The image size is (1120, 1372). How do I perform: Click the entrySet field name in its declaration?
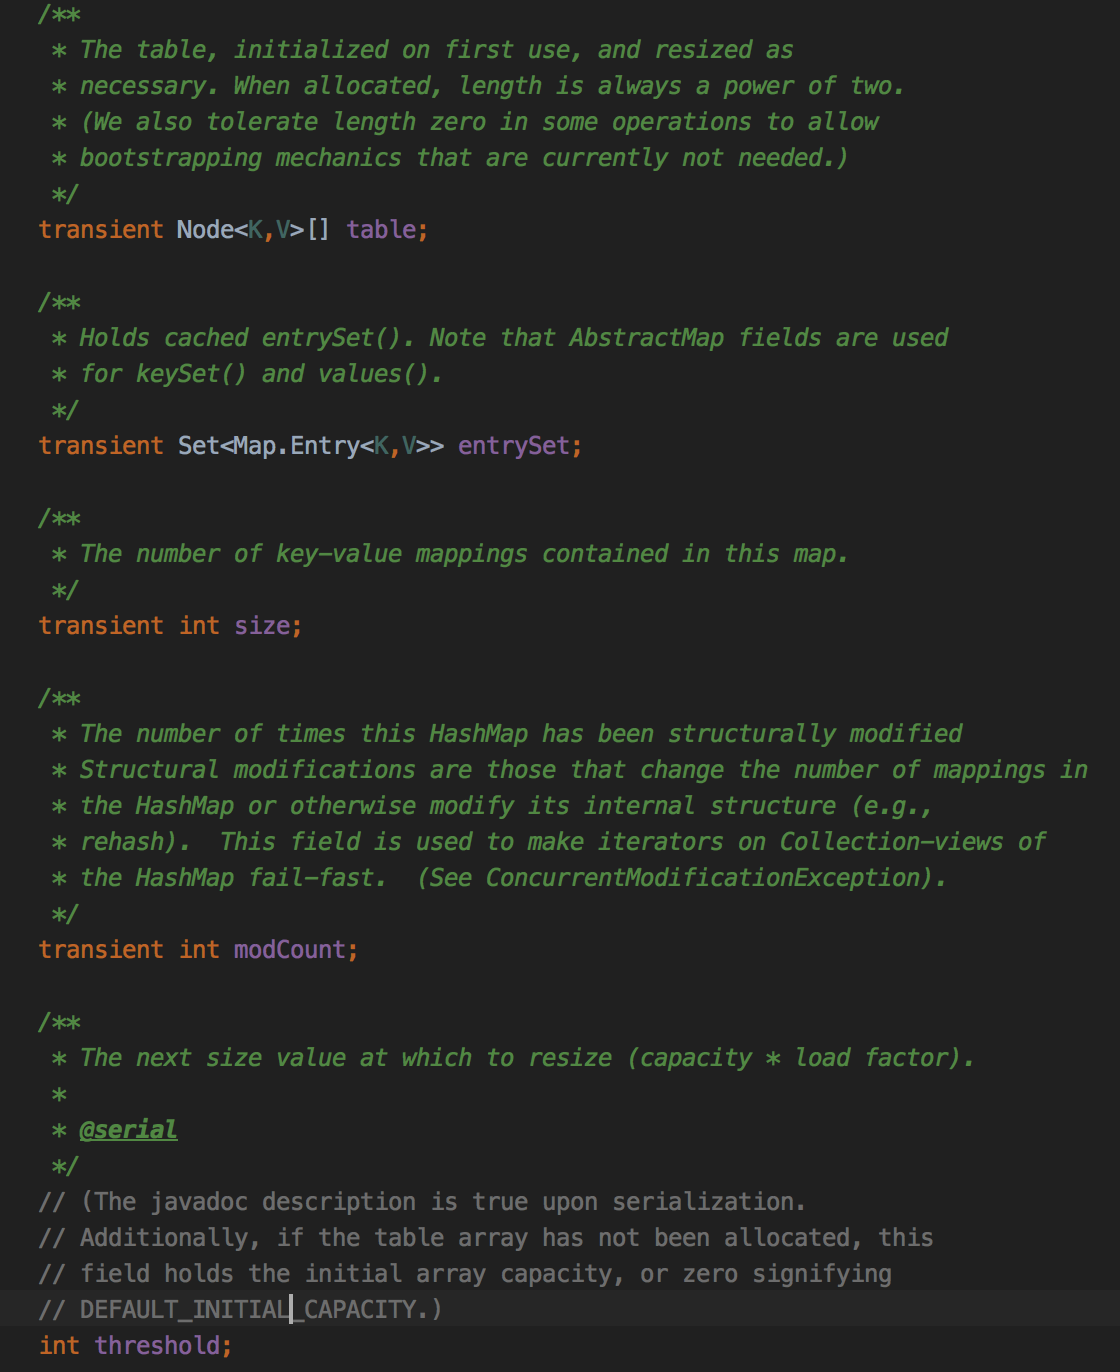(513, 446)
